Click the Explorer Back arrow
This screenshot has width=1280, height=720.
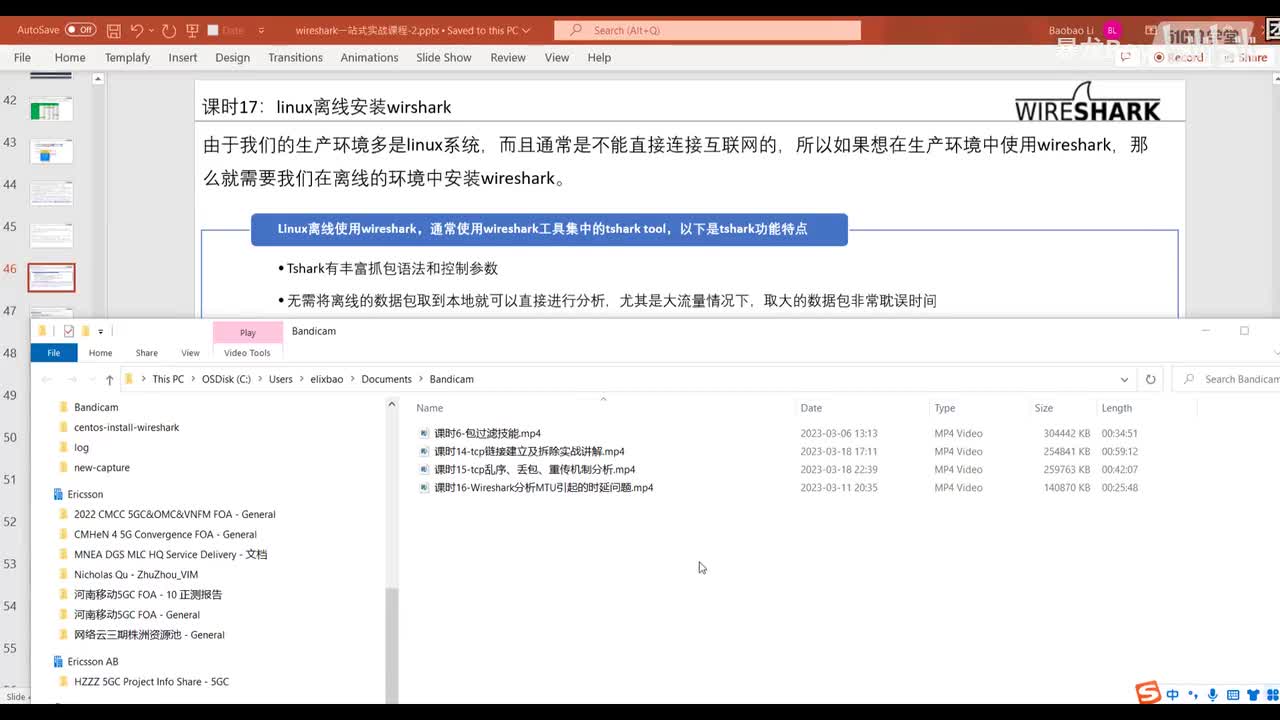(x=47, y=380)
